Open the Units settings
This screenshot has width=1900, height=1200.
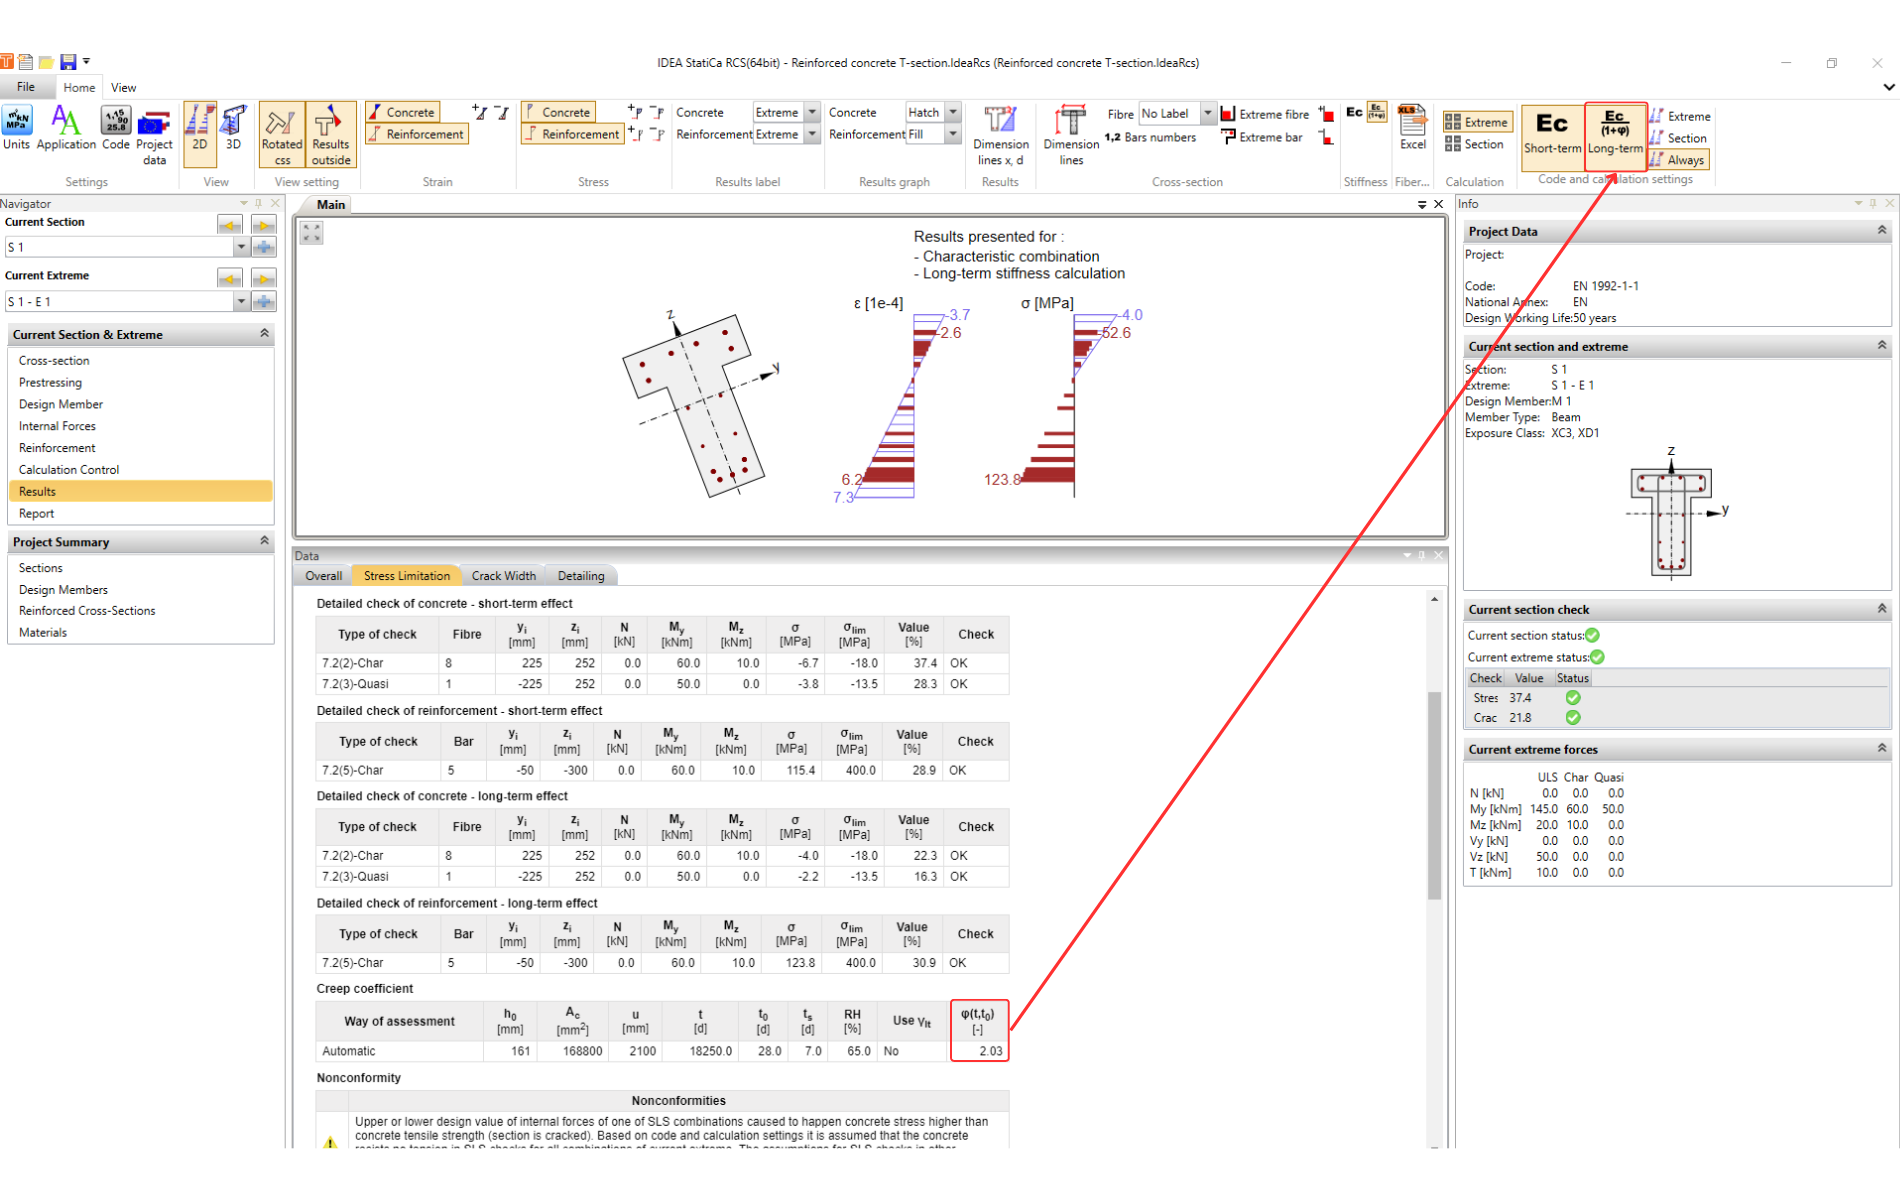click(17, 128)
